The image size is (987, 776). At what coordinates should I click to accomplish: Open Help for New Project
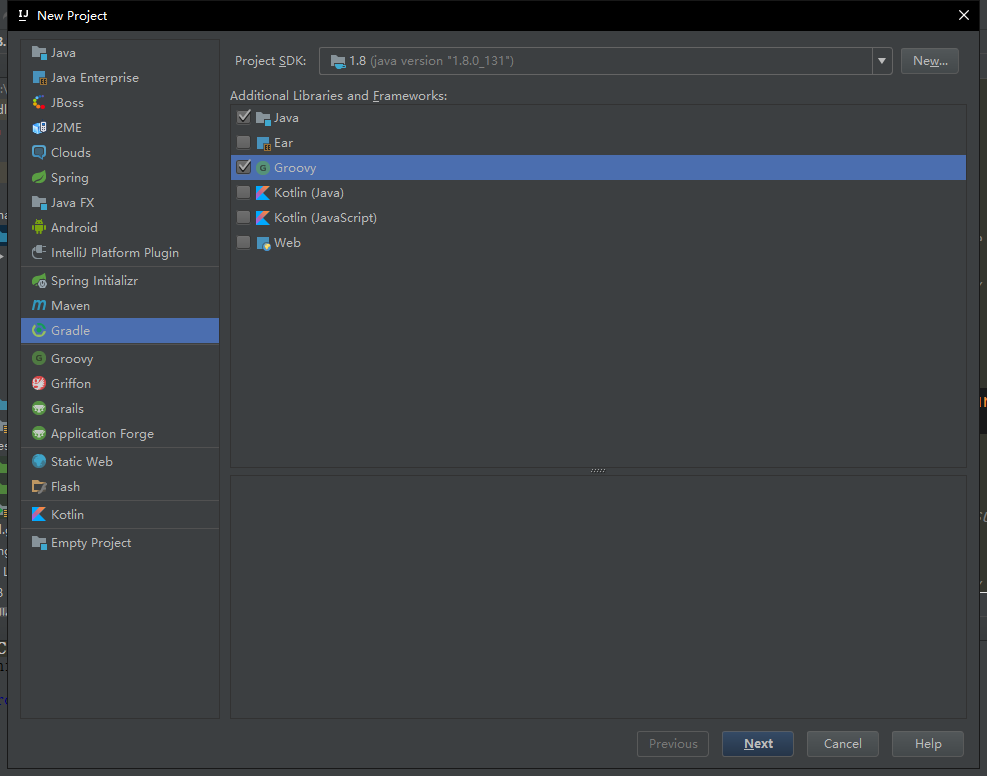[928, 744]
